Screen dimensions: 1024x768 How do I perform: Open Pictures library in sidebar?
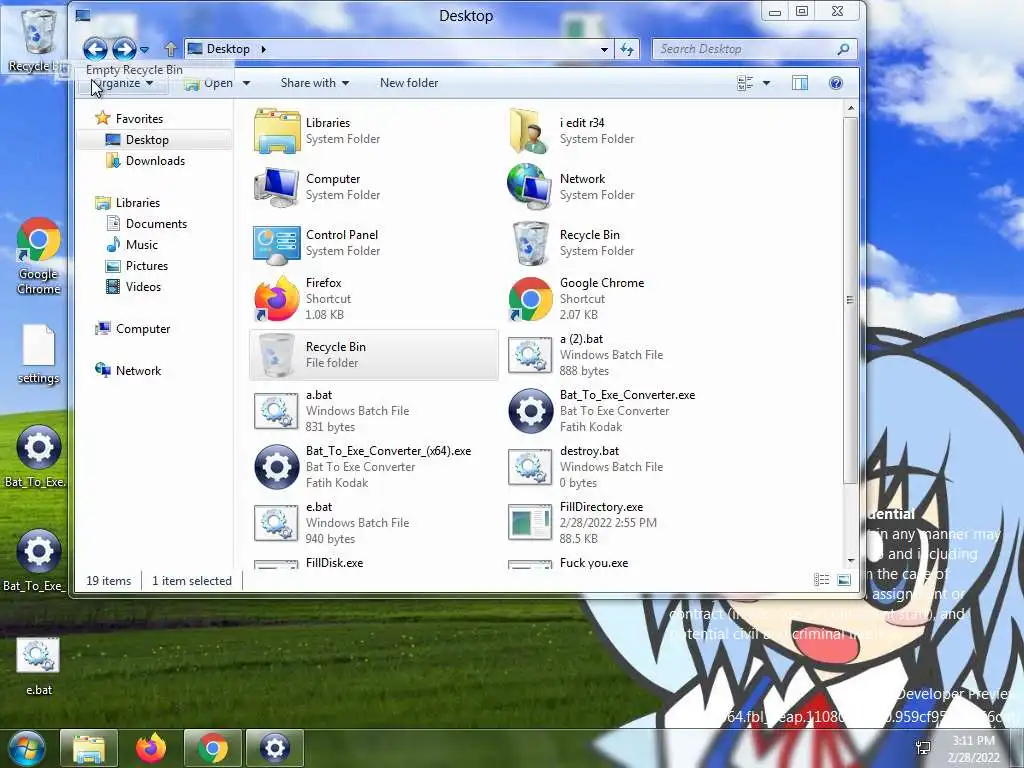pyautogui.click(x=136, y=266)
